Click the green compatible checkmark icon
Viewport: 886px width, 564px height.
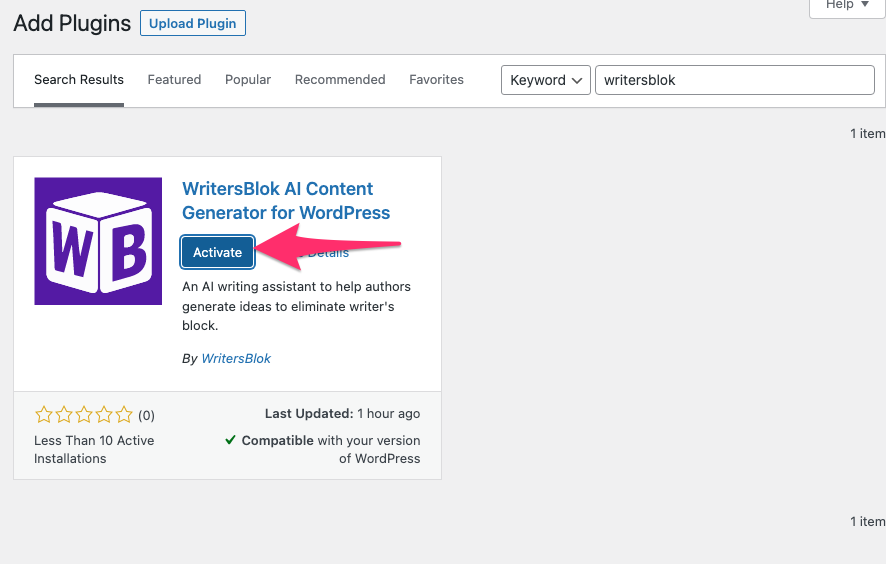click(230, 440)
